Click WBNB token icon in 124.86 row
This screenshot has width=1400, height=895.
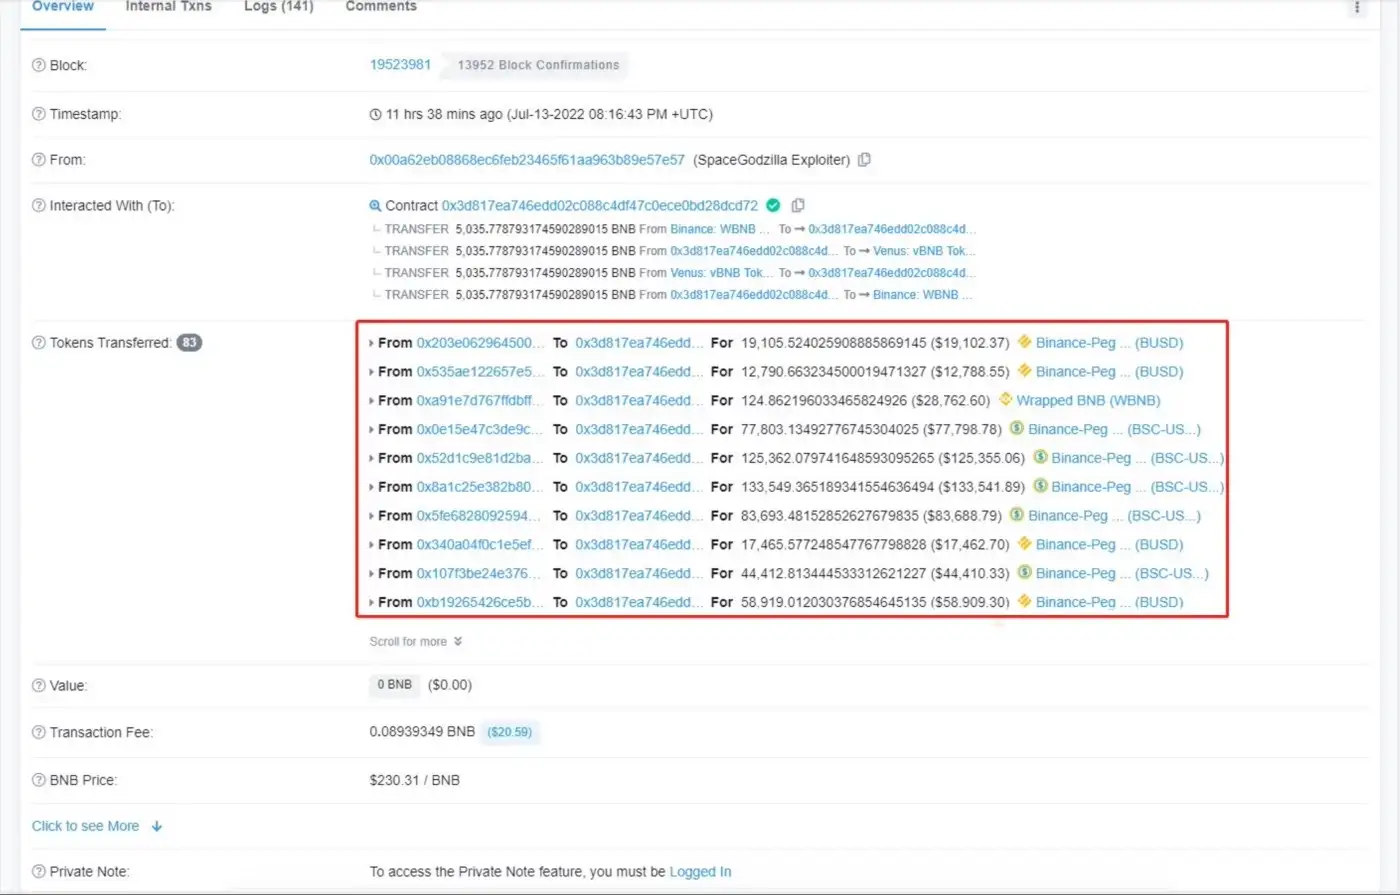pos(1005,400)
